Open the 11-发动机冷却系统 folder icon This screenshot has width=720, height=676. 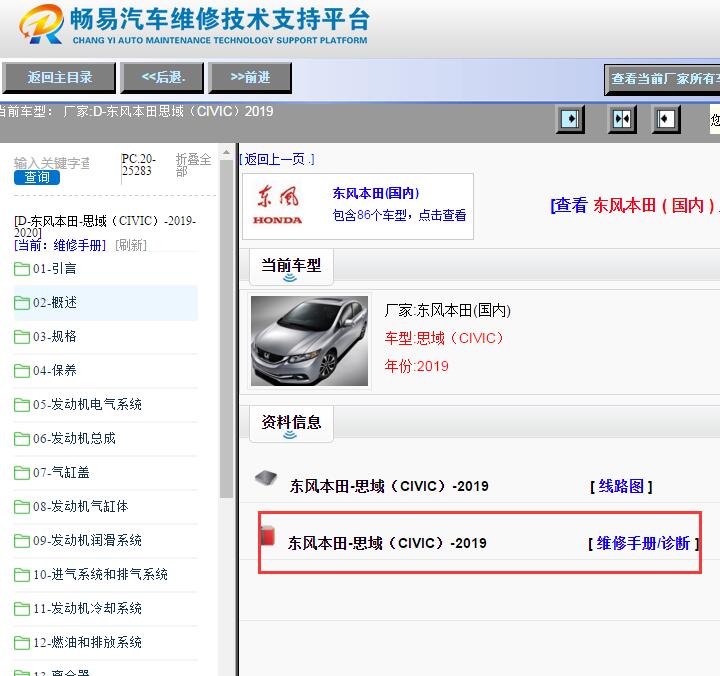(22, 608)
